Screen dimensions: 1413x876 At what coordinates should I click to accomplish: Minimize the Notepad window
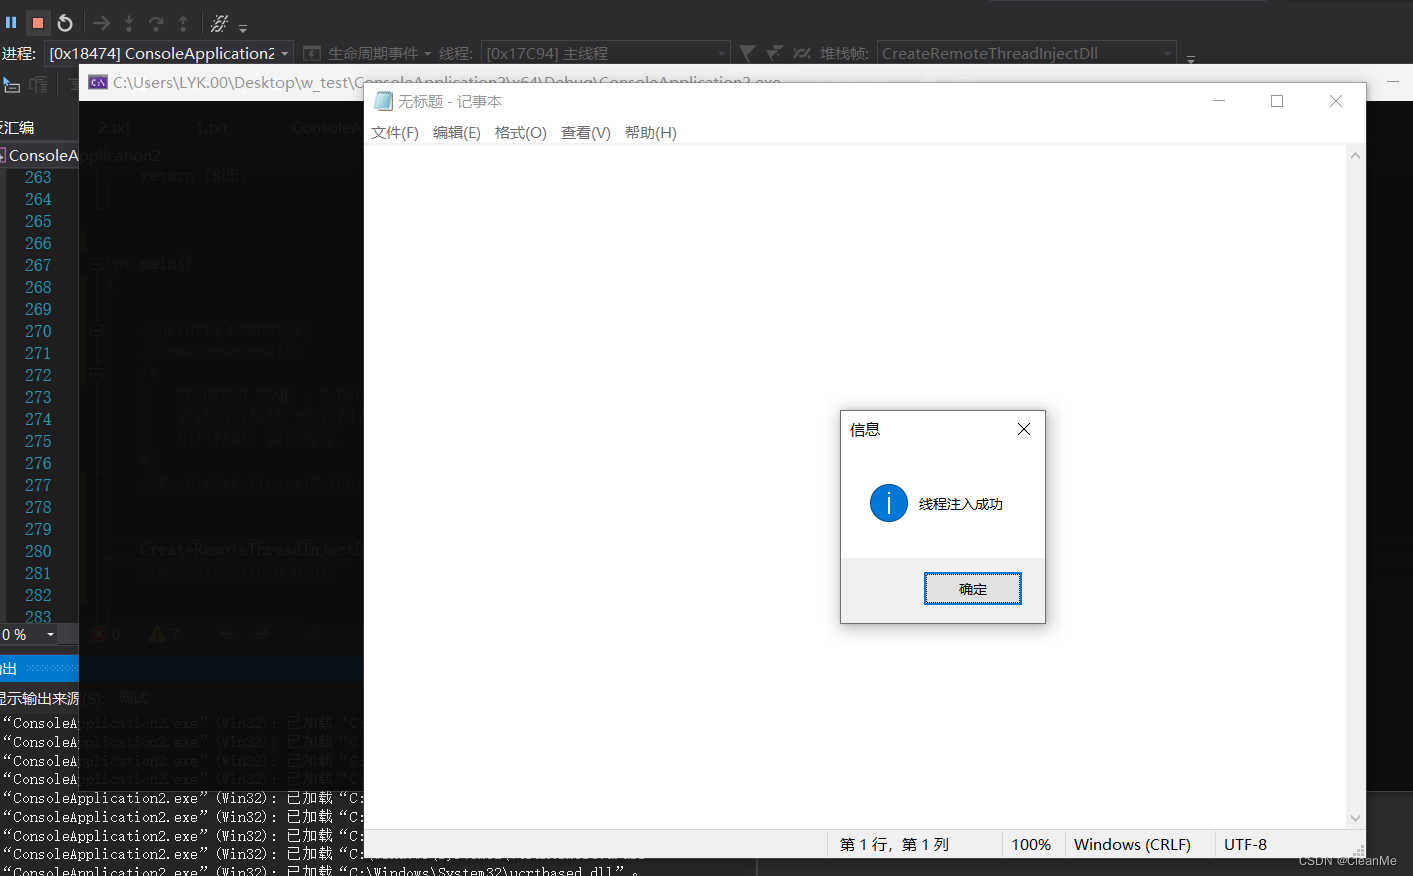[x=1219, y=101]
